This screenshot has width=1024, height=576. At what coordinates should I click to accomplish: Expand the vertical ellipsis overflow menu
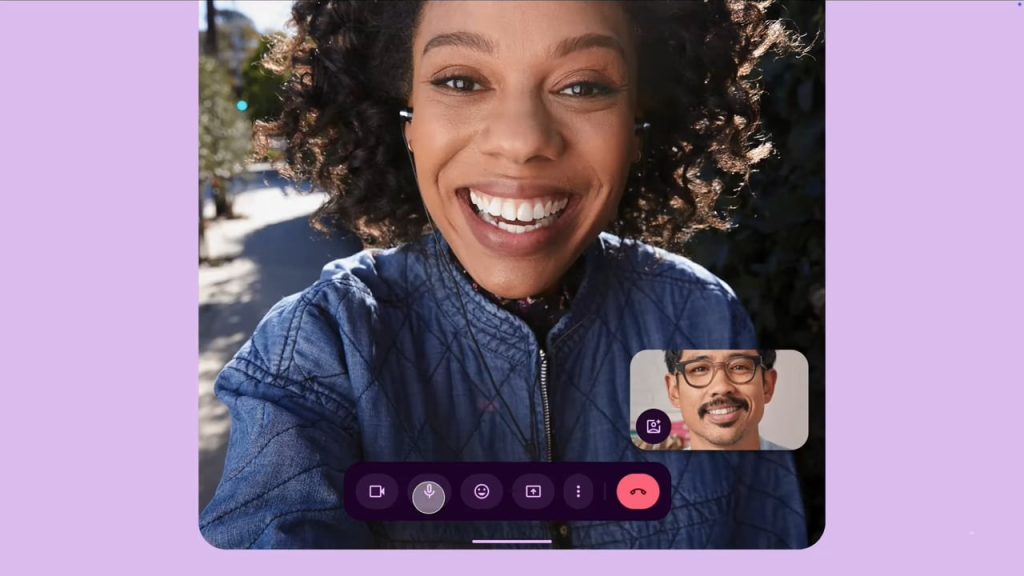(578, 491)
